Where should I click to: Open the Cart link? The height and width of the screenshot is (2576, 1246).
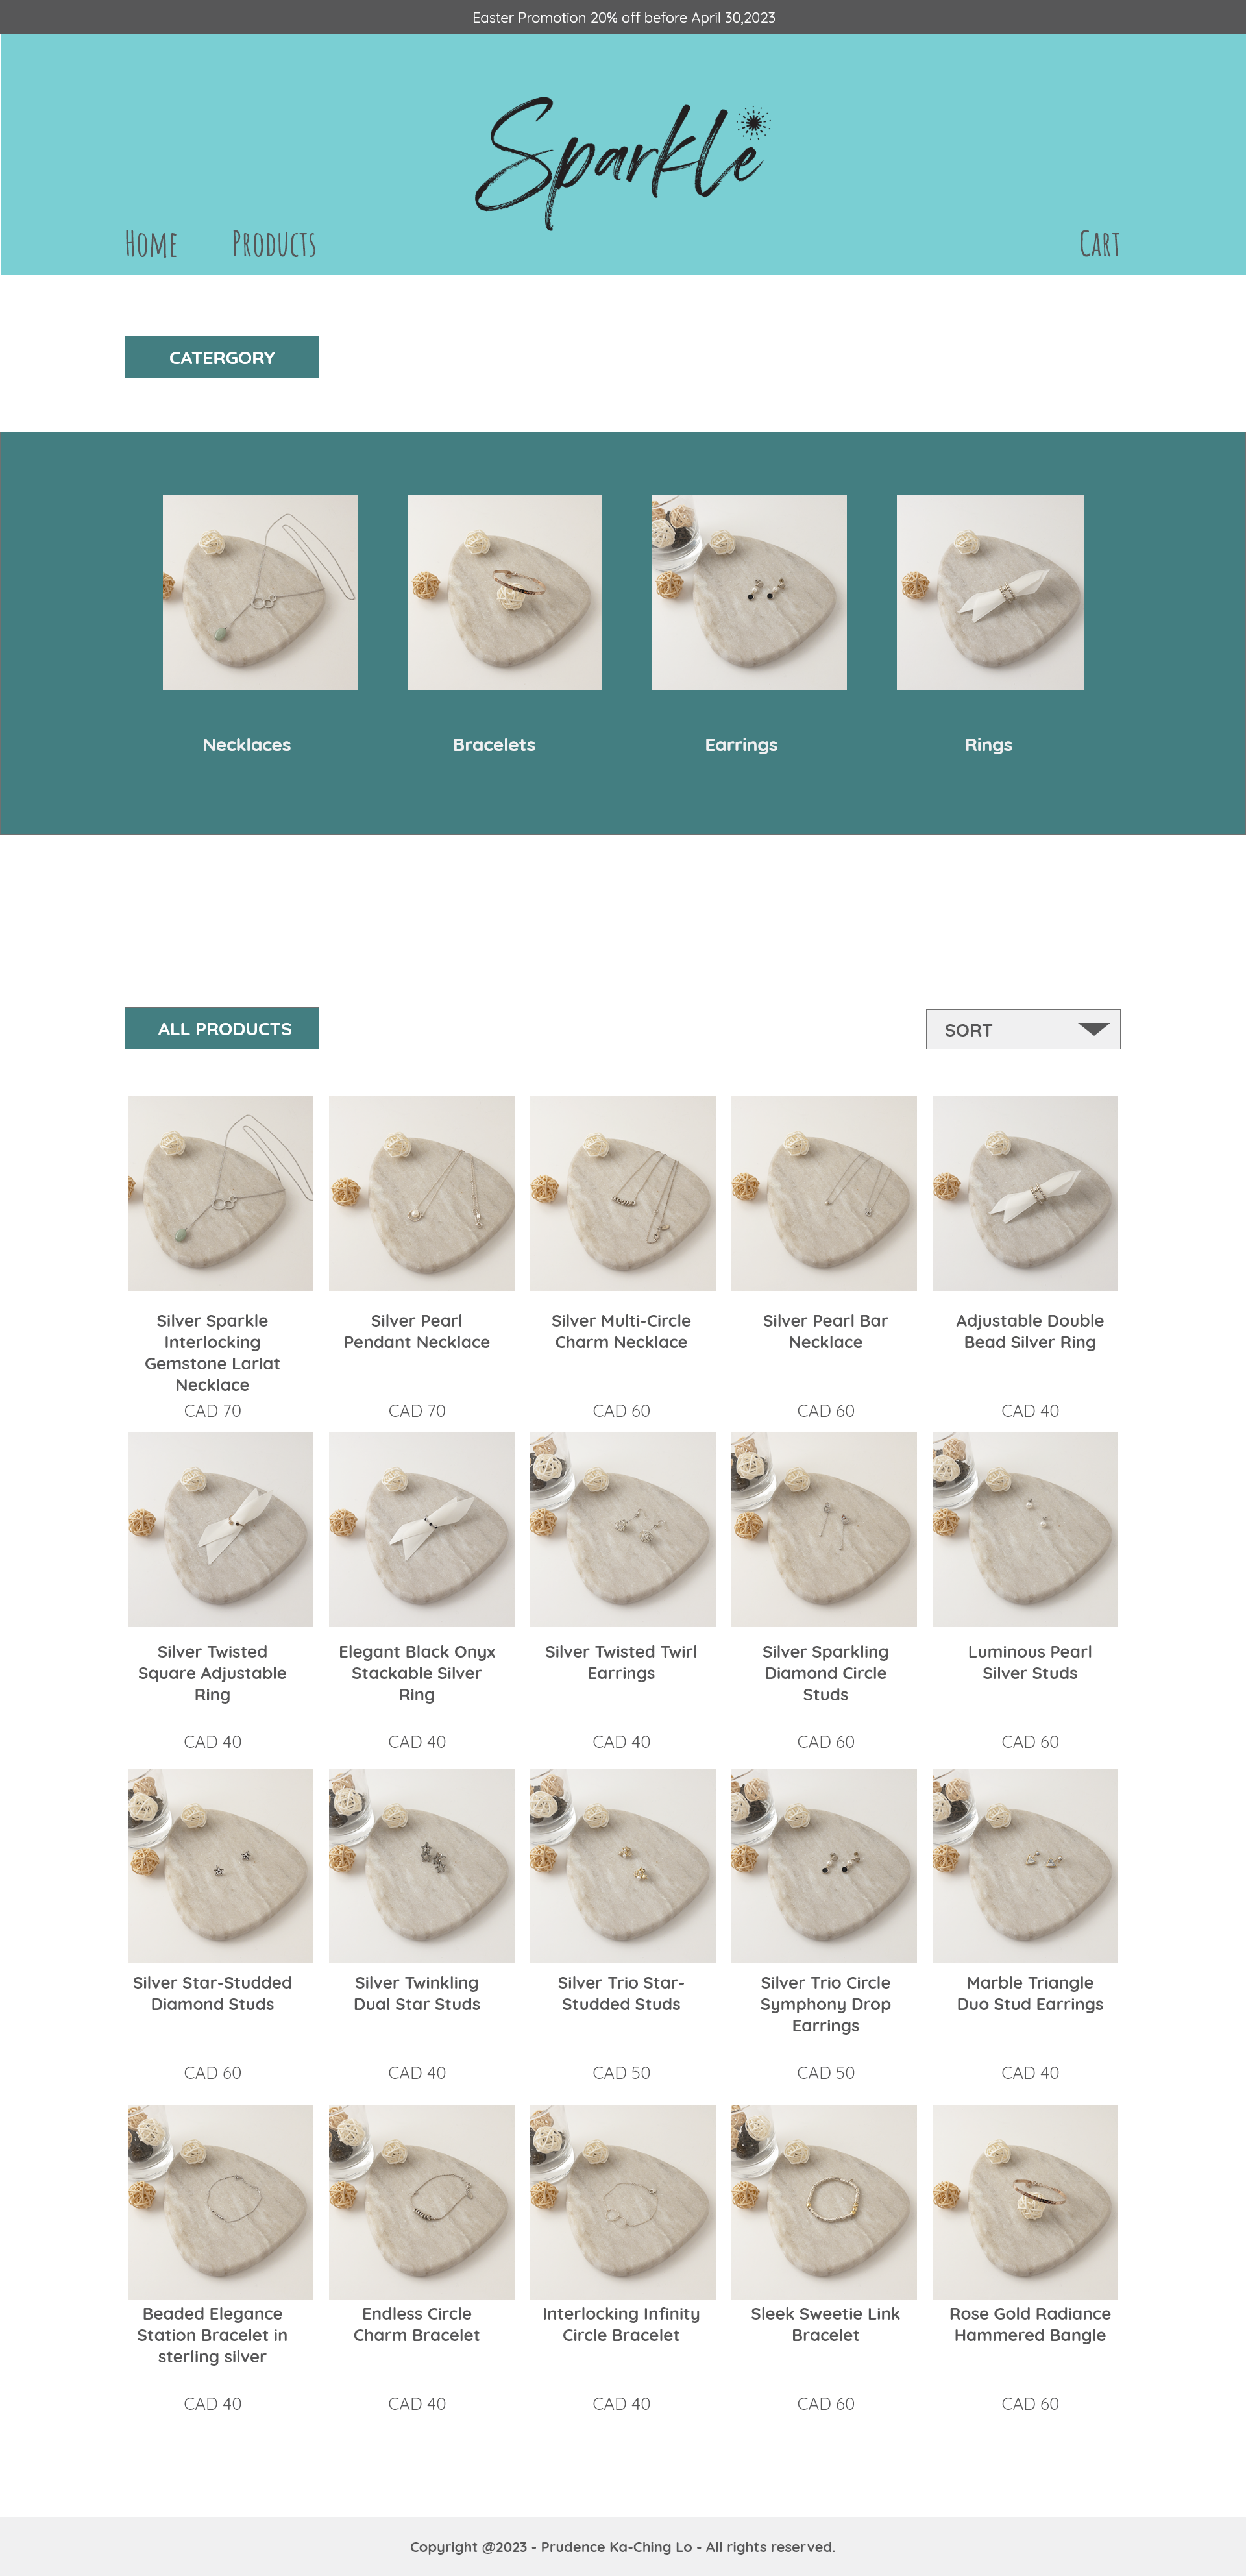[x=1099, y=244]
